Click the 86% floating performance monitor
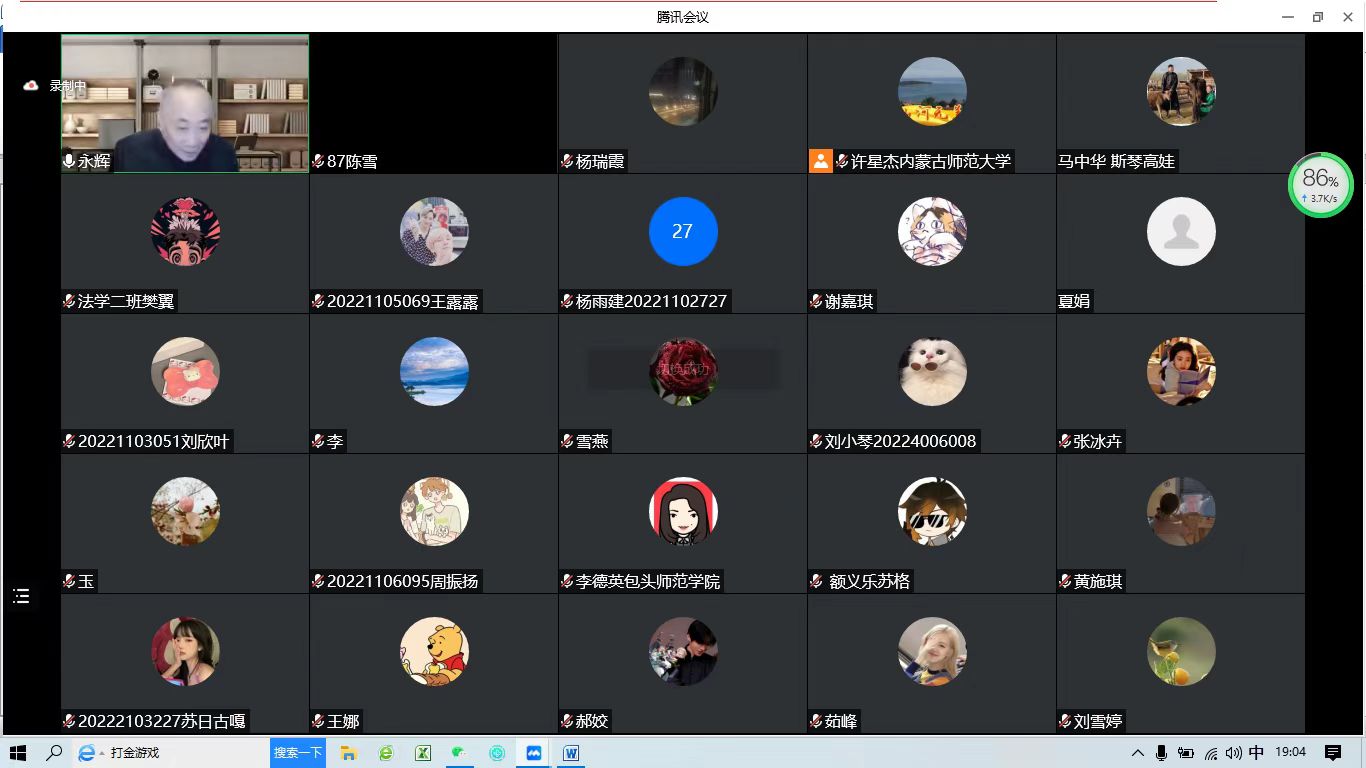The height and width of the screenshot is (768, 1366). coord(1320,184)
